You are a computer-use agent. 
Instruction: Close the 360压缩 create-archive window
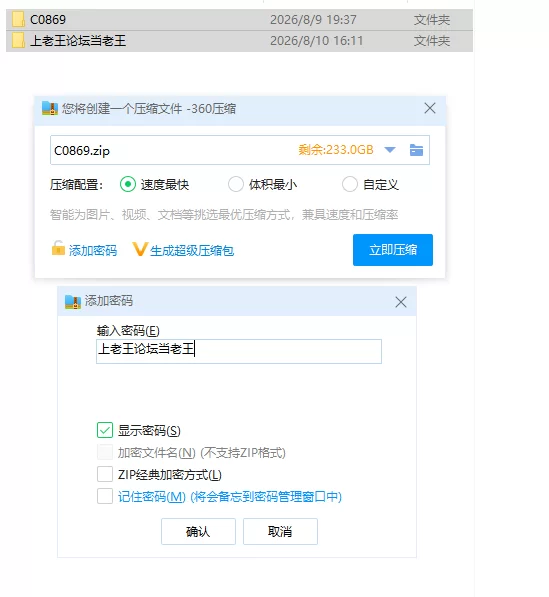[x=429, y=109]
